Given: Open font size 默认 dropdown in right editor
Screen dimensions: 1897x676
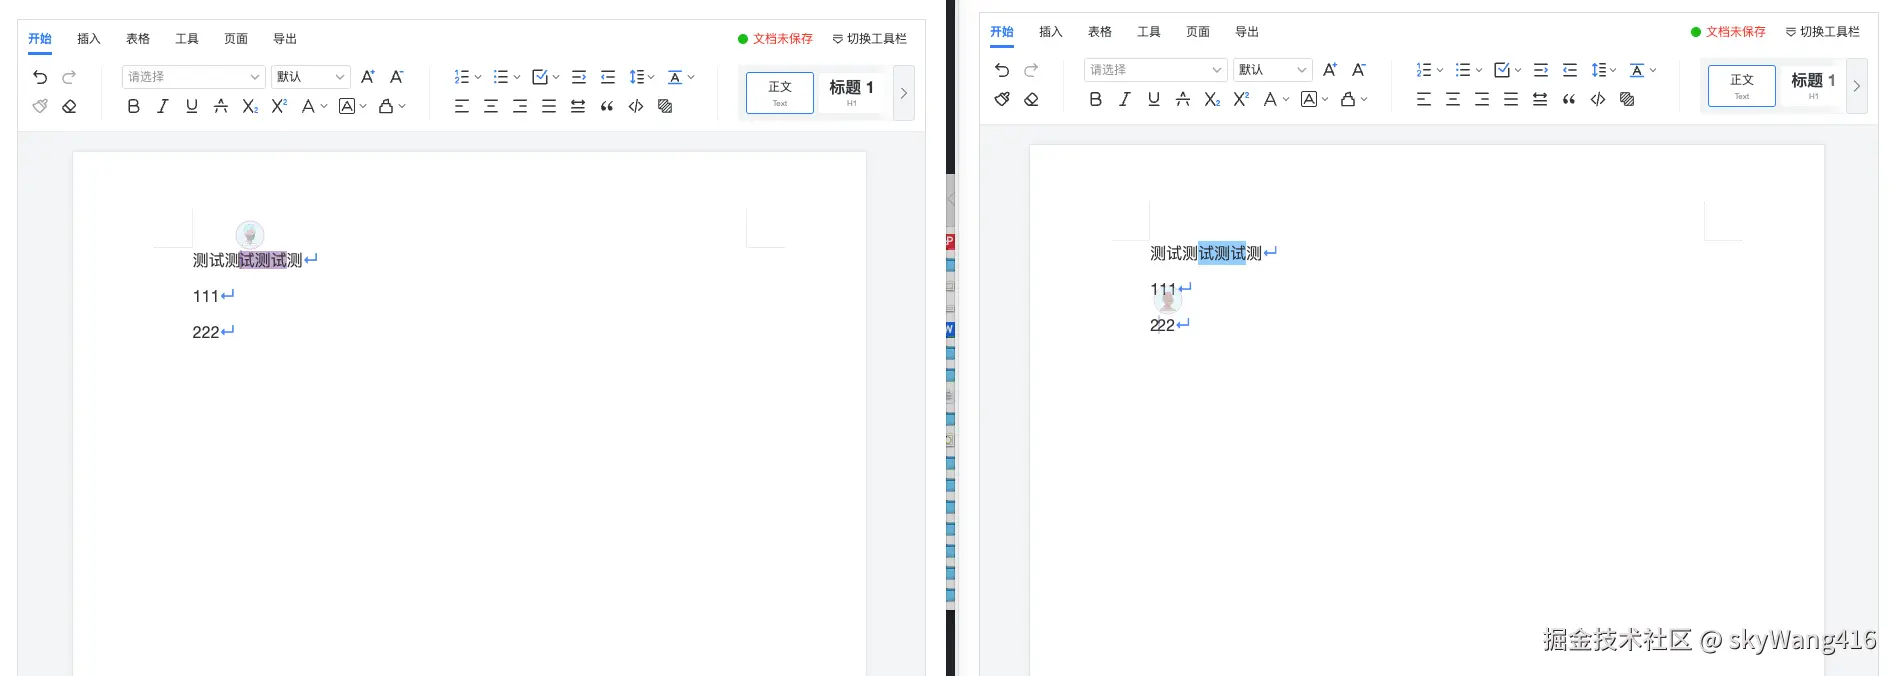Looking at the screenshot, I should (x=1273, y=70).
